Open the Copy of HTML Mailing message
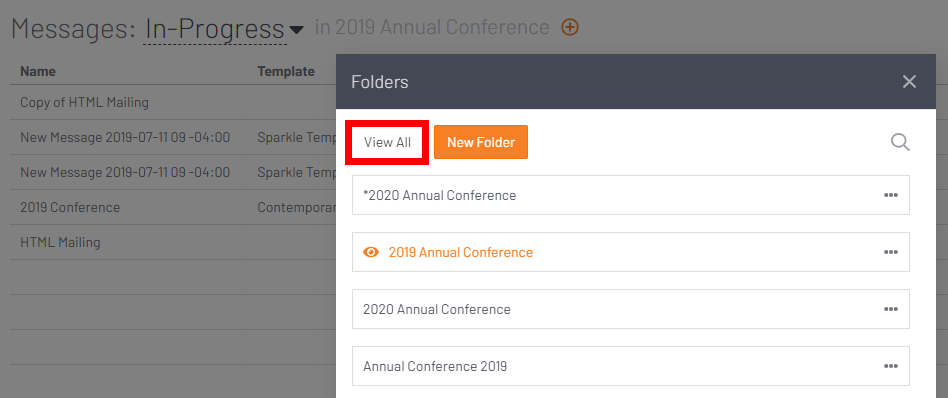This screenshot has width=948, height=398. (84, 102)
